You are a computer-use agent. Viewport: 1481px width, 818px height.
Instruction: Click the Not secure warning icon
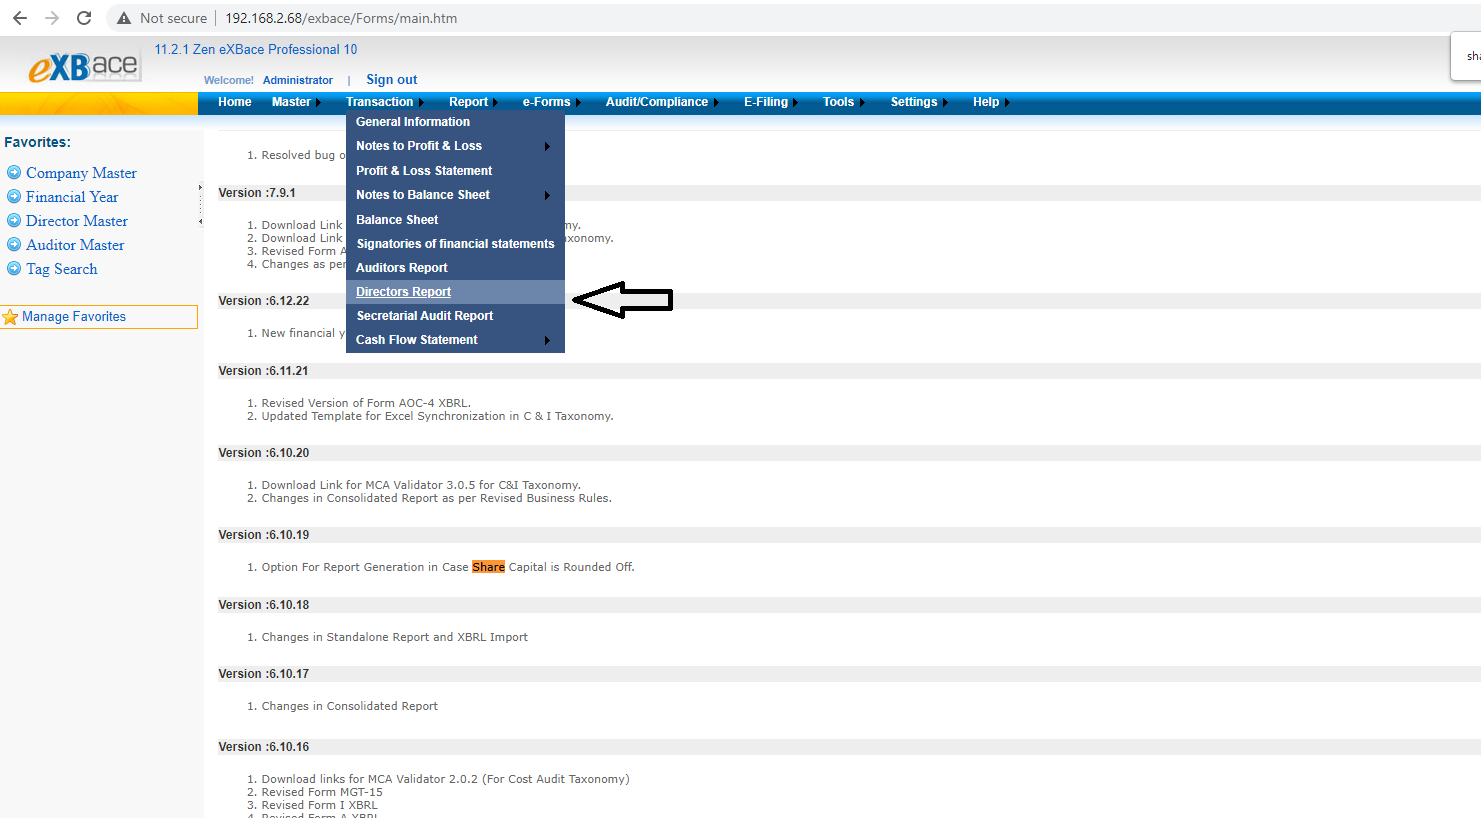tap(124, 18)
